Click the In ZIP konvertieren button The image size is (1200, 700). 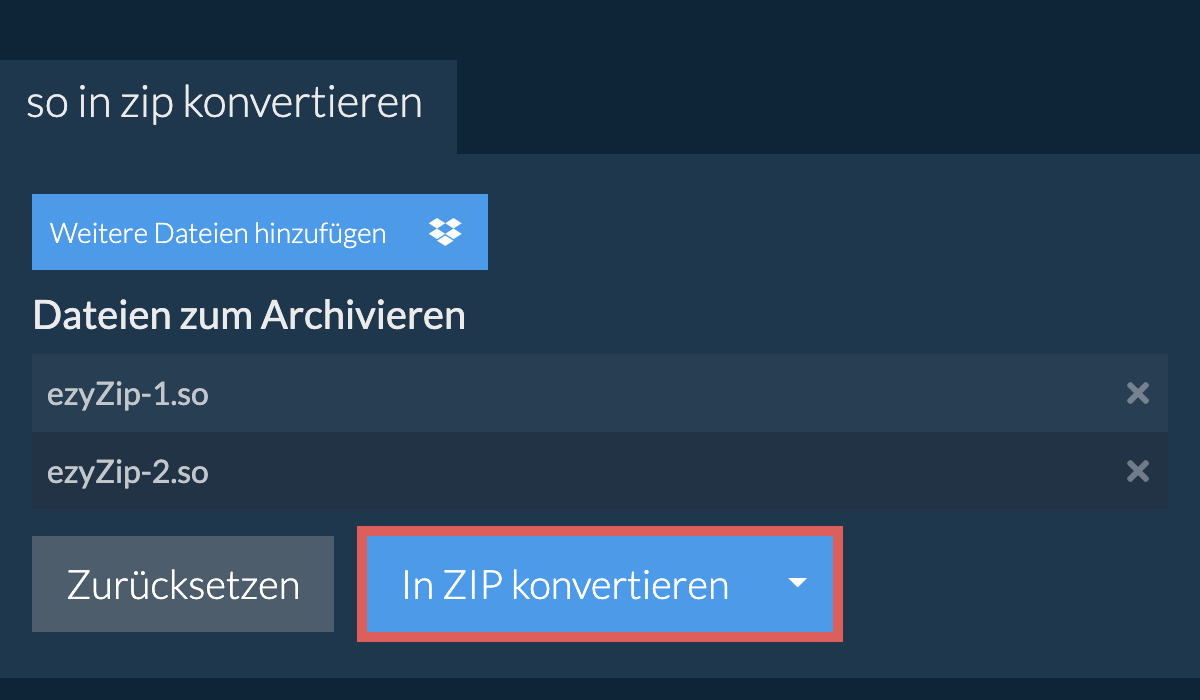click(x=565, y=585)
